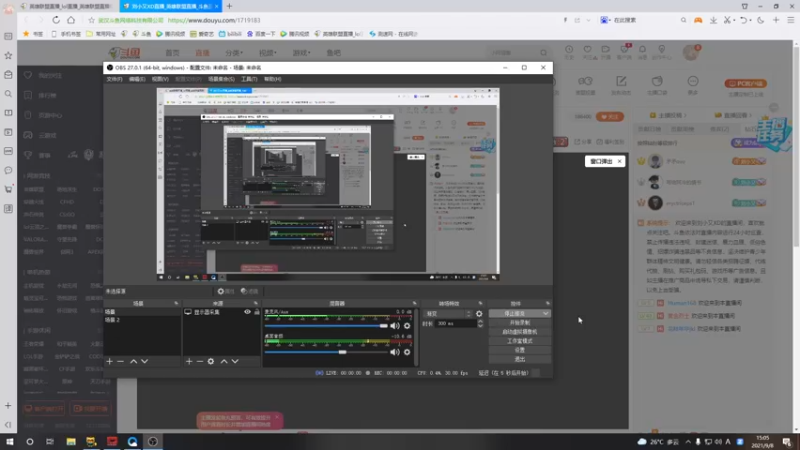Toggle visibility eye of the display capture source
This screenshot has width=800, height=450.
tap(247, 312)
